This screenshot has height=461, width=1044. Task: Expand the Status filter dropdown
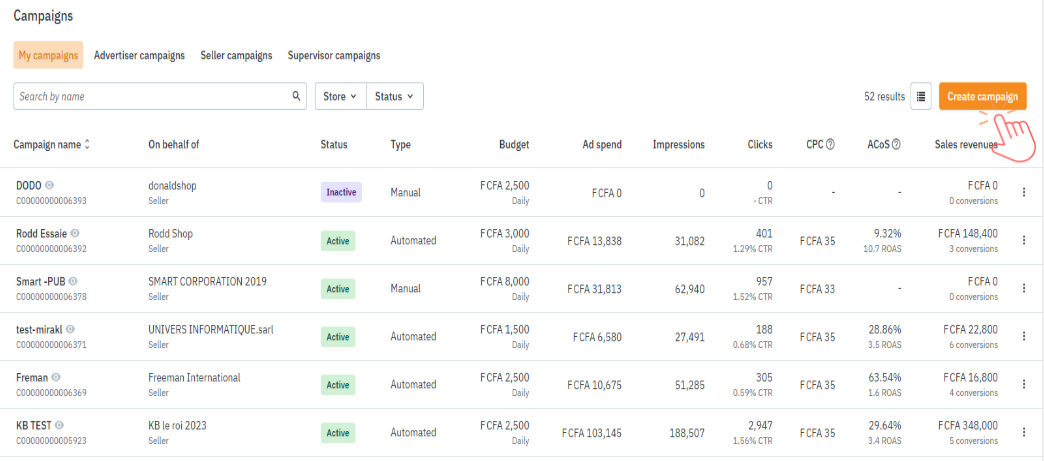[x=394, y=97]
